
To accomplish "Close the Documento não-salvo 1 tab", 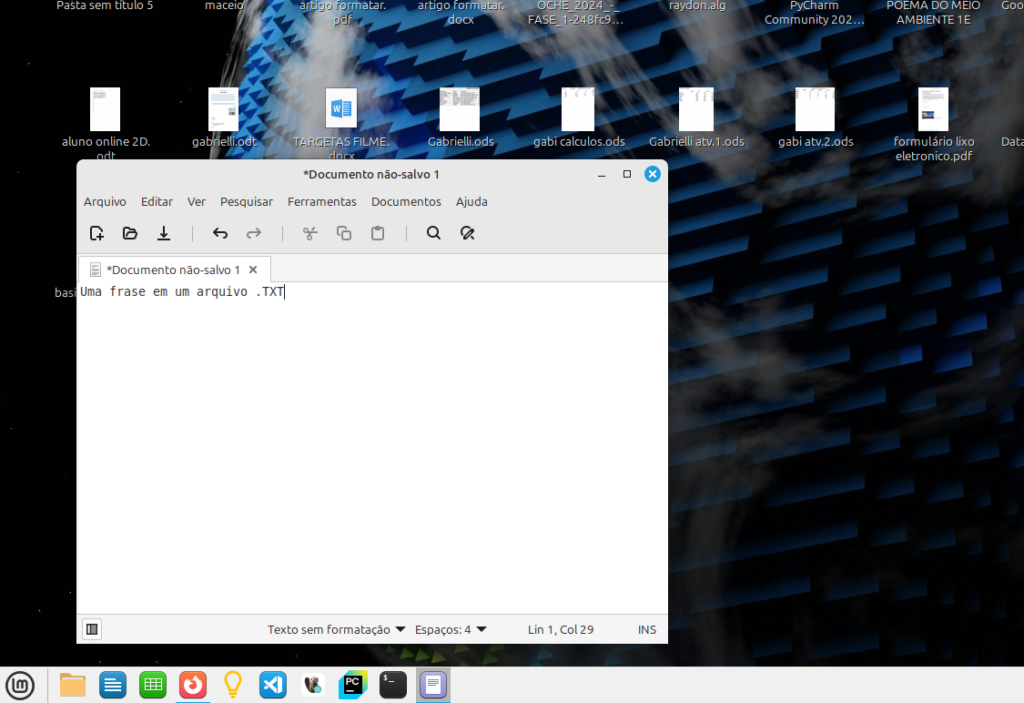I will (253, 270).
